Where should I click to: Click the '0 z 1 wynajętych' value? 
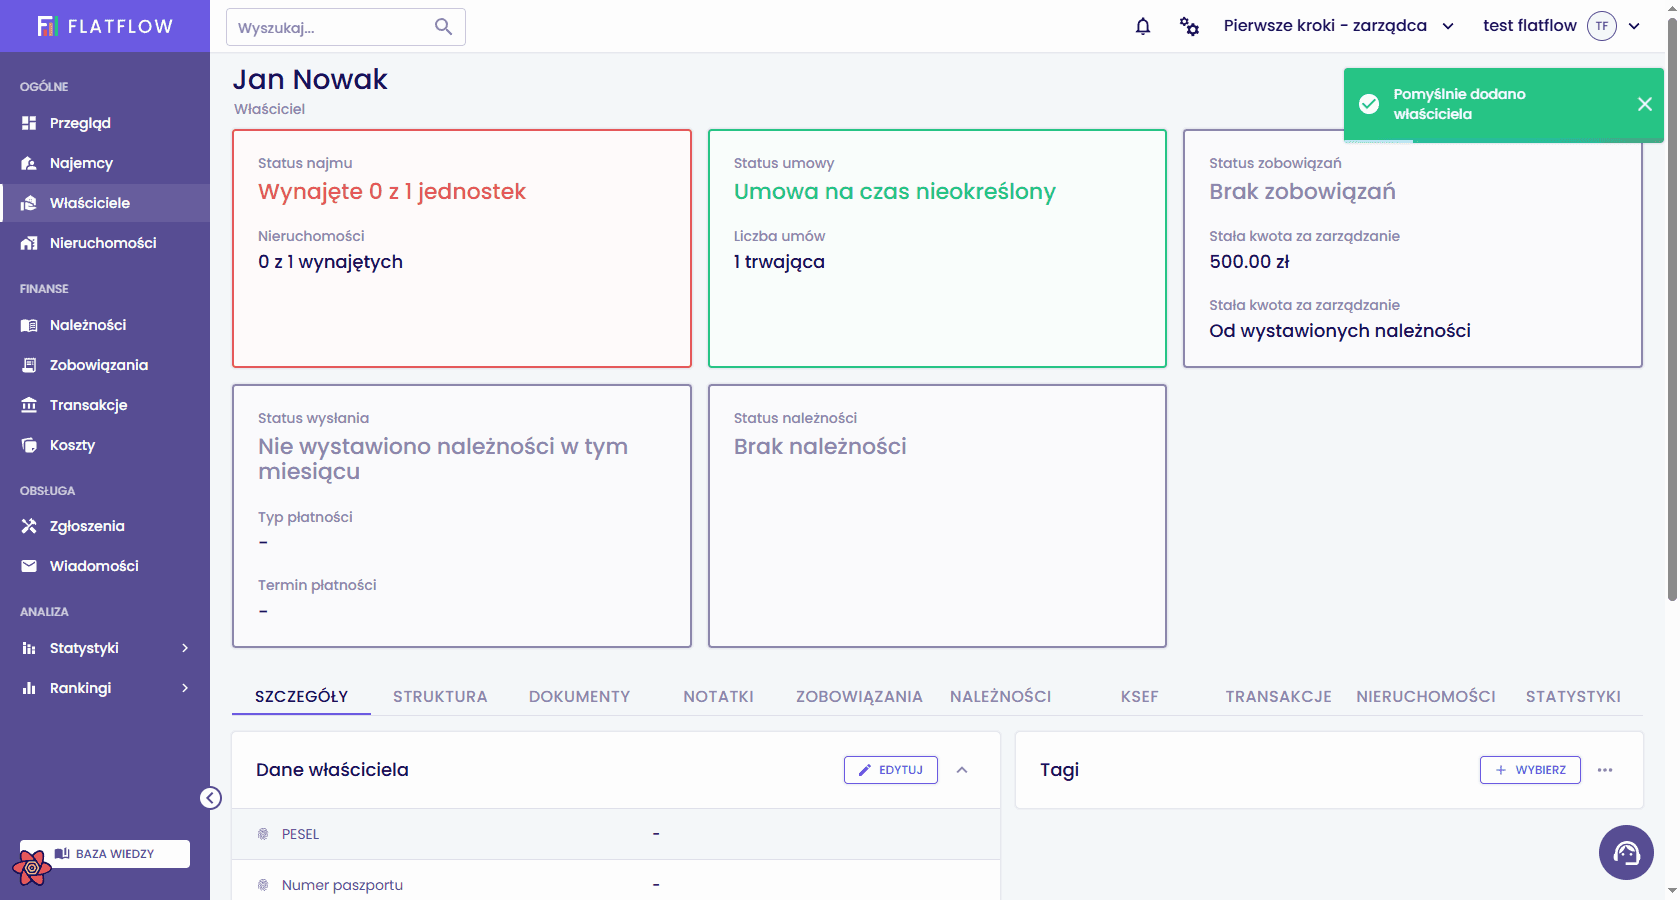[x=330, y=262]
